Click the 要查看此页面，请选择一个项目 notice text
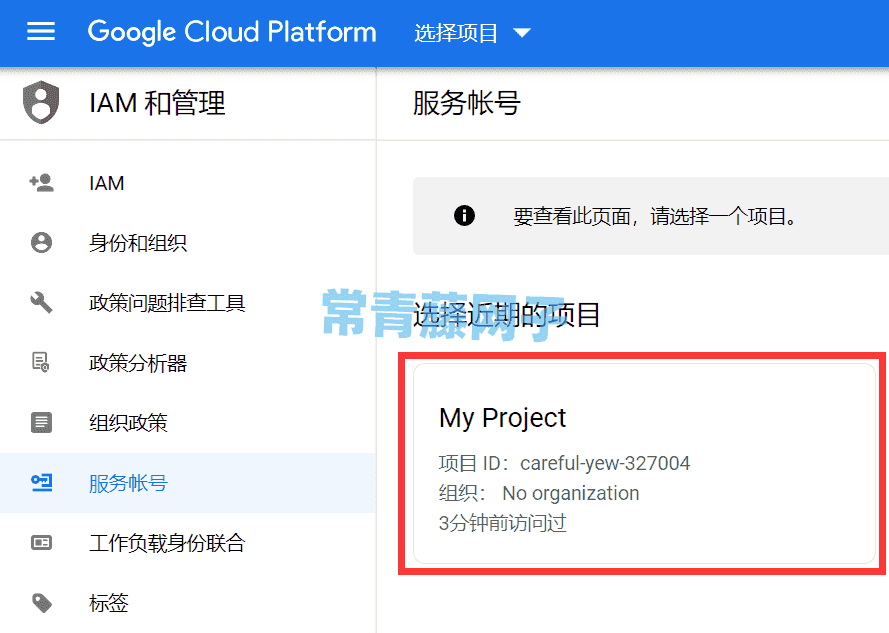This screenshot has height=633, width=889. click(655, 216)
